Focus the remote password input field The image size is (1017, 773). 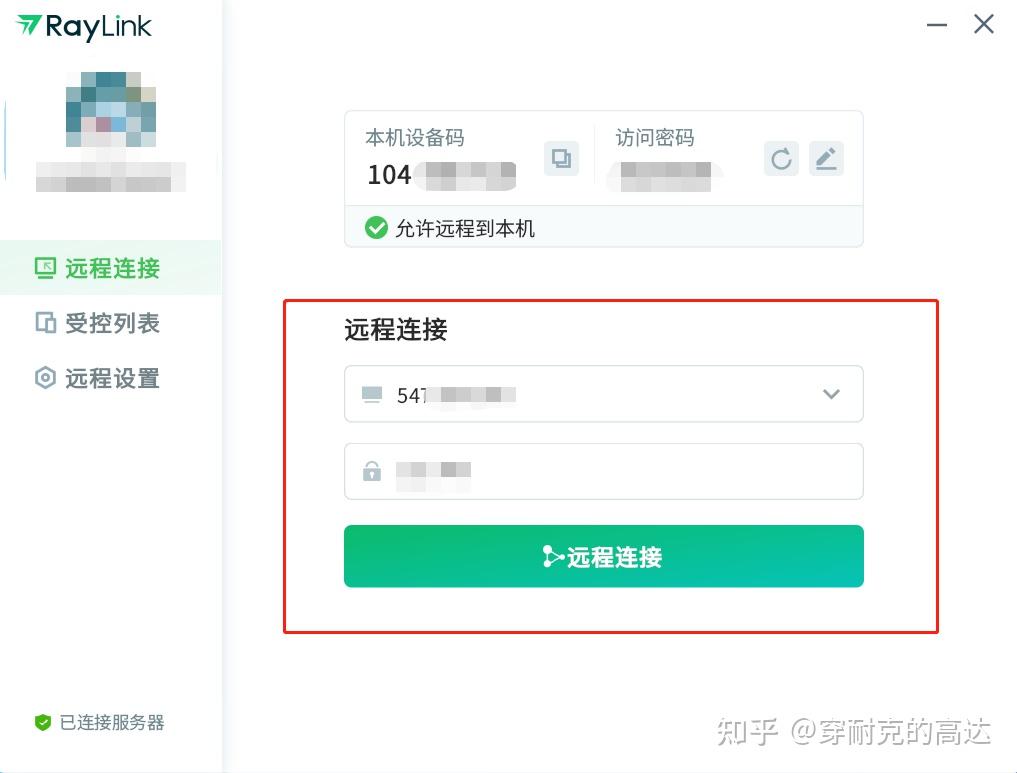(620, 471)
